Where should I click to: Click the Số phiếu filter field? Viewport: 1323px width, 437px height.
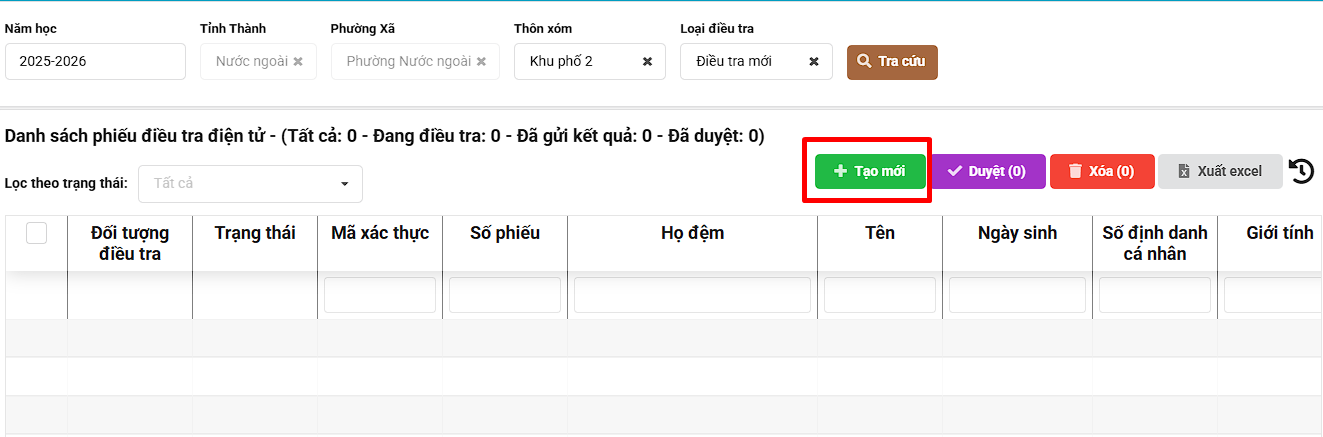[x=505, y=295]
